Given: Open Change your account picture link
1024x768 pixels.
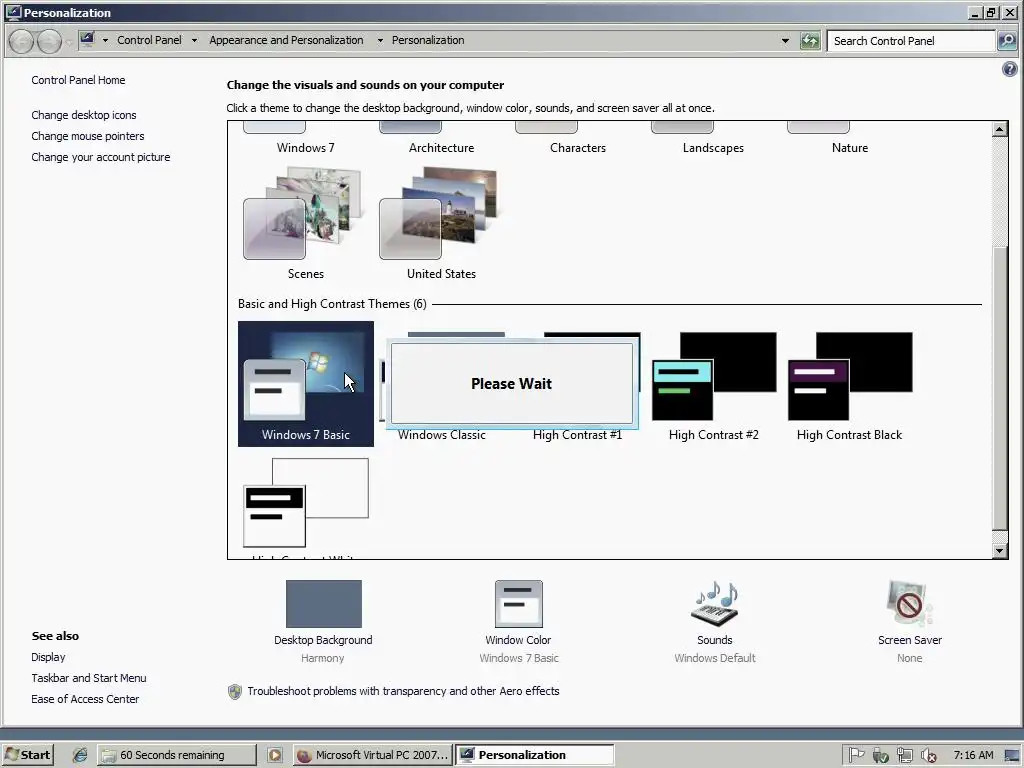Looking at the screenshot, I should (101, 157).
